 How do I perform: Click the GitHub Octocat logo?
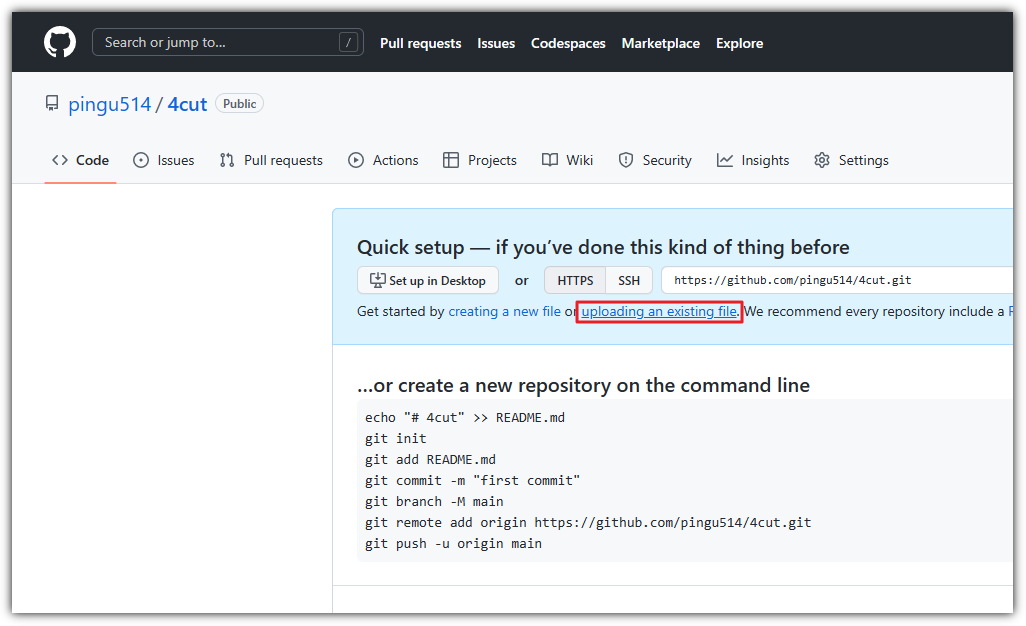(x=60, y=43)
